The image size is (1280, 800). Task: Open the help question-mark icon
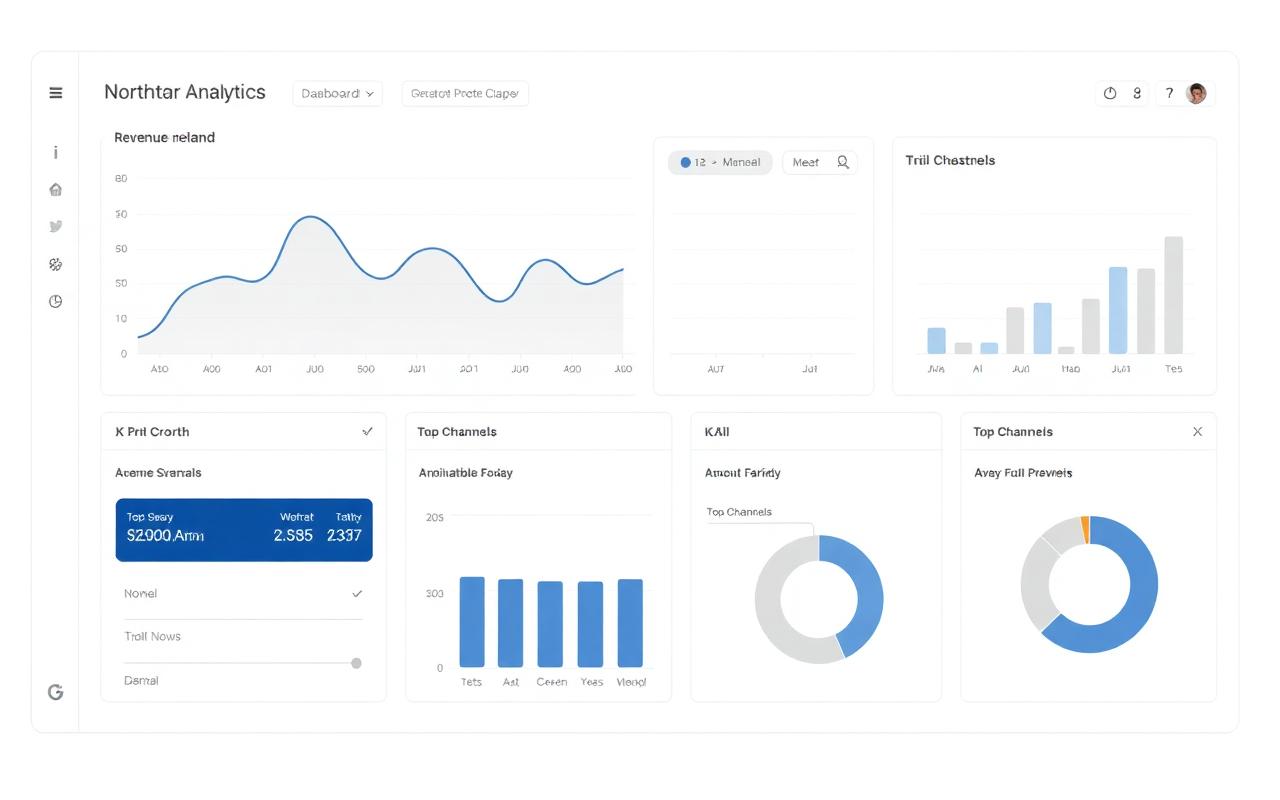pos(1169,93)
